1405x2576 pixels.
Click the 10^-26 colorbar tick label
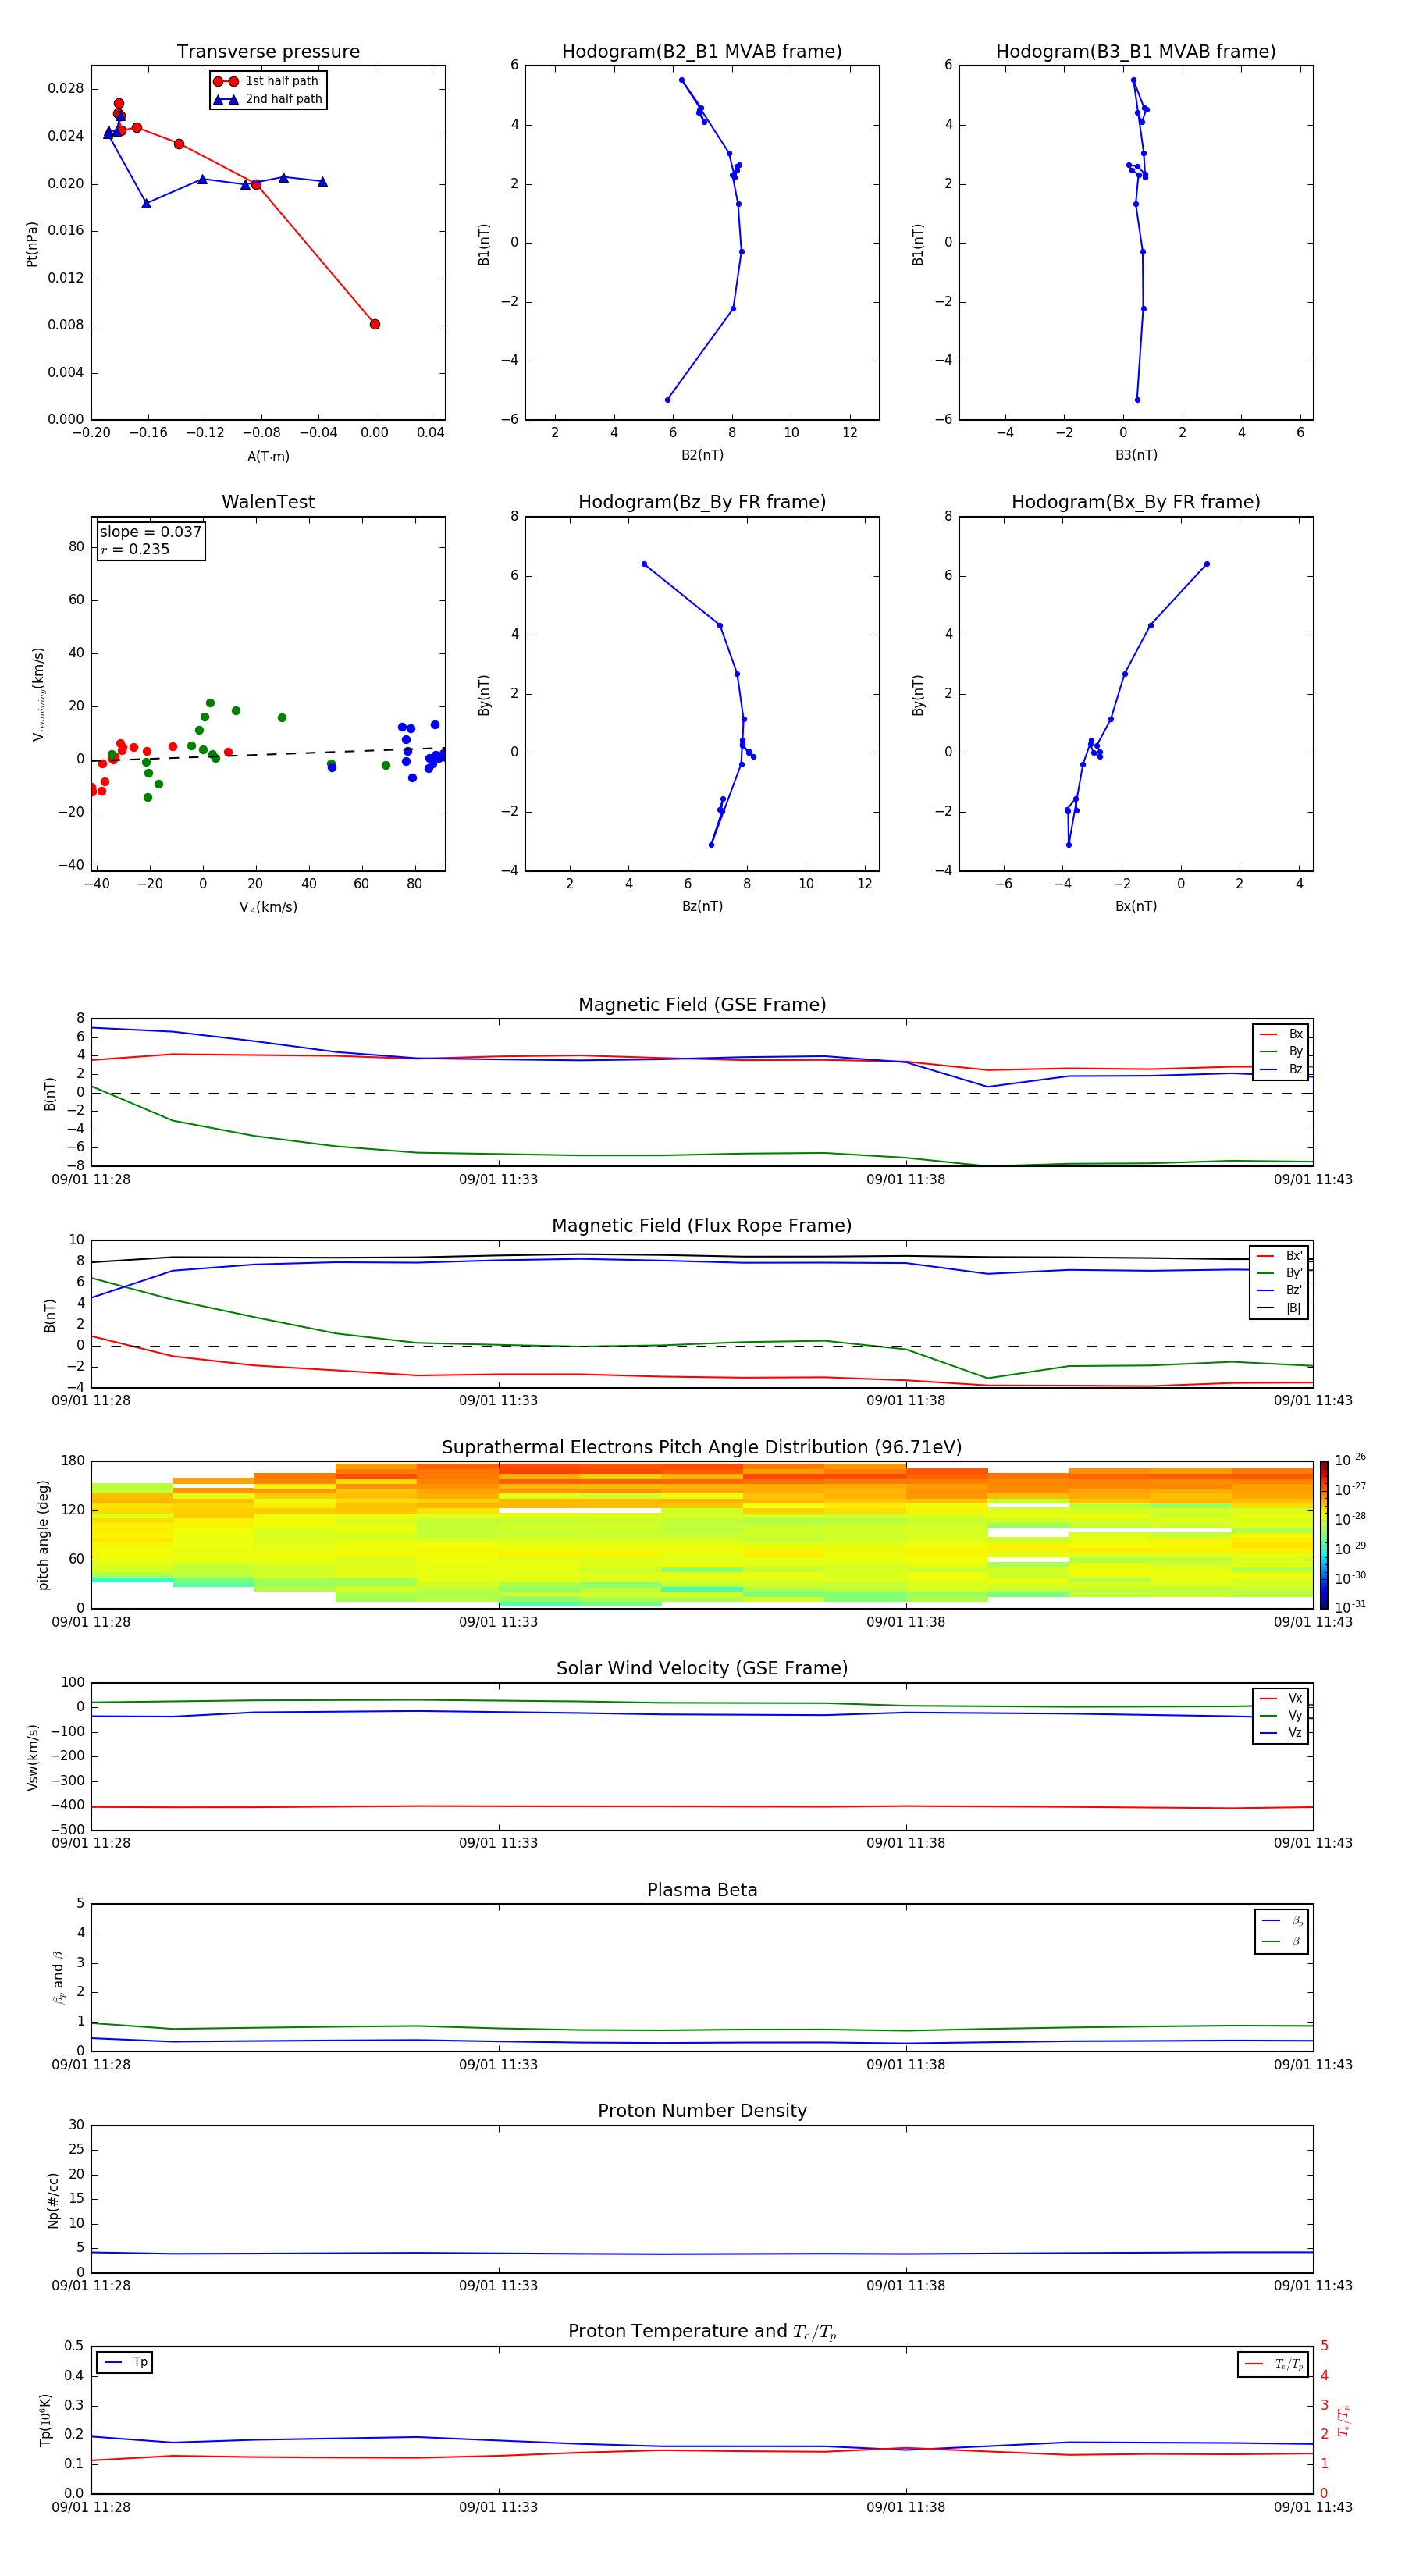(1350, 1460)
